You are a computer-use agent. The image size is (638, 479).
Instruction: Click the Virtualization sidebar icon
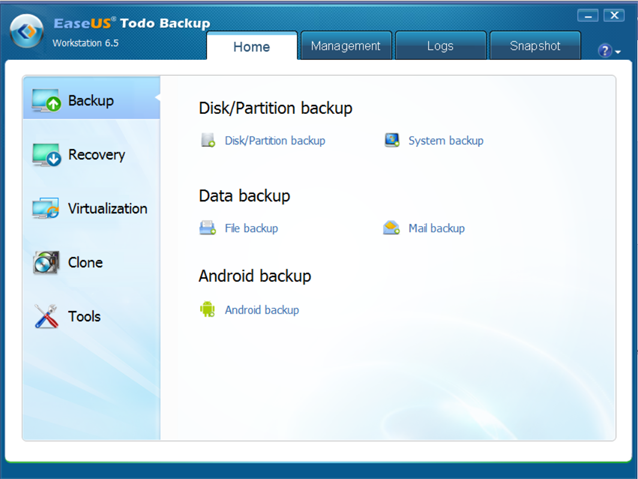point(46,209)
